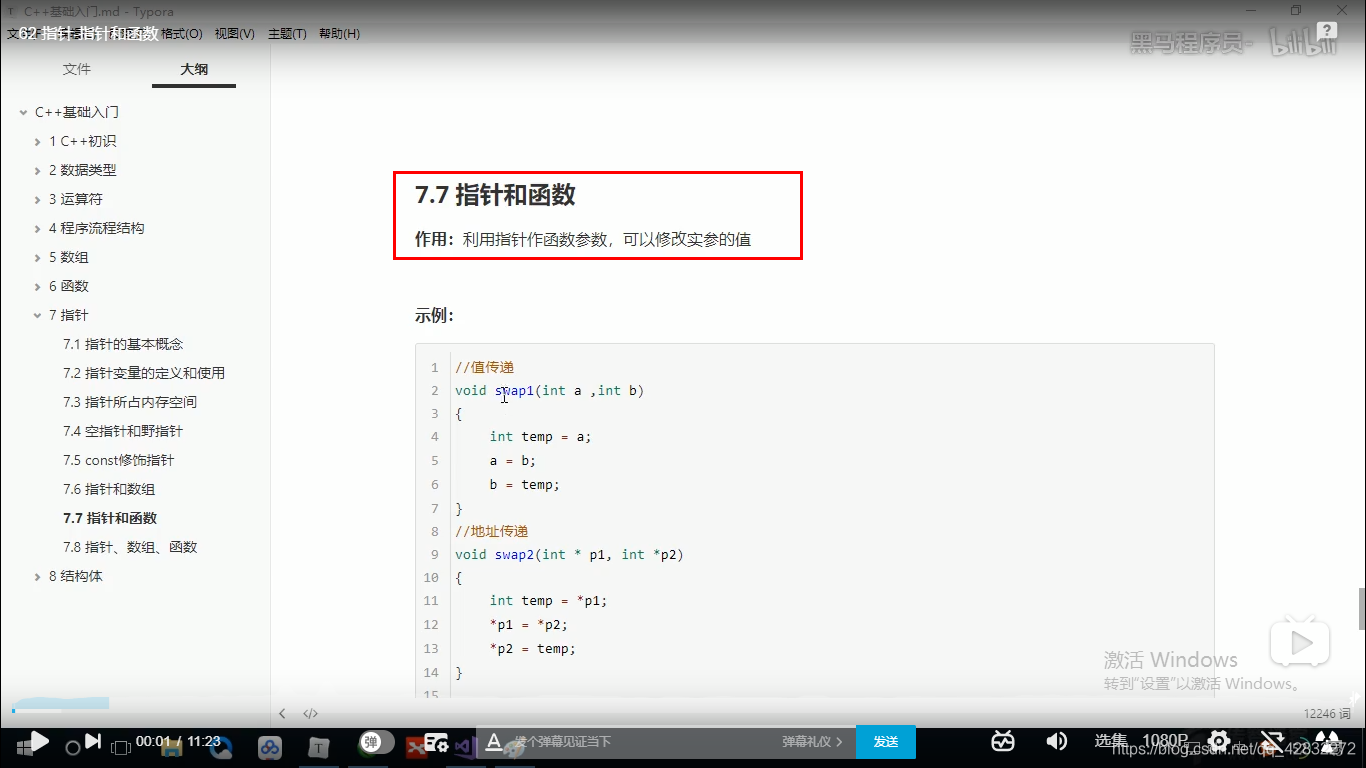Click the 12246 词 word count
This screenshot has width=1366, height=768.
tap(1327, 714)
